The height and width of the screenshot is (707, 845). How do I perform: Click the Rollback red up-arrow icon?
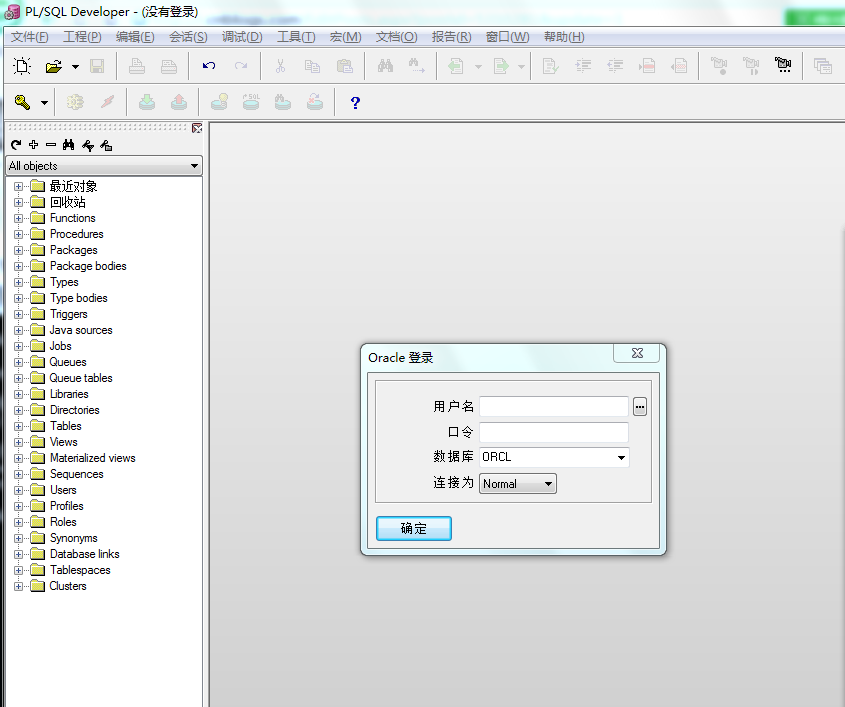179,102
